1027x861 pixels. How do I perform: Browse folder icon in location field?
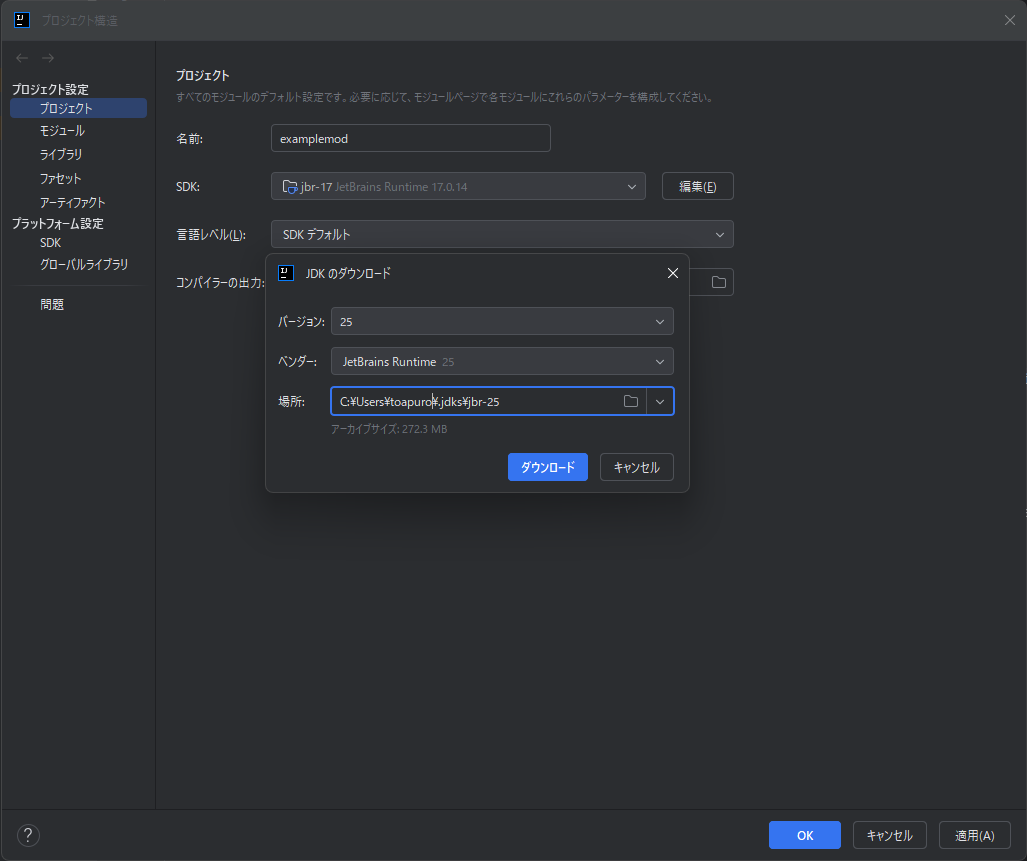(x=631, y=401)
